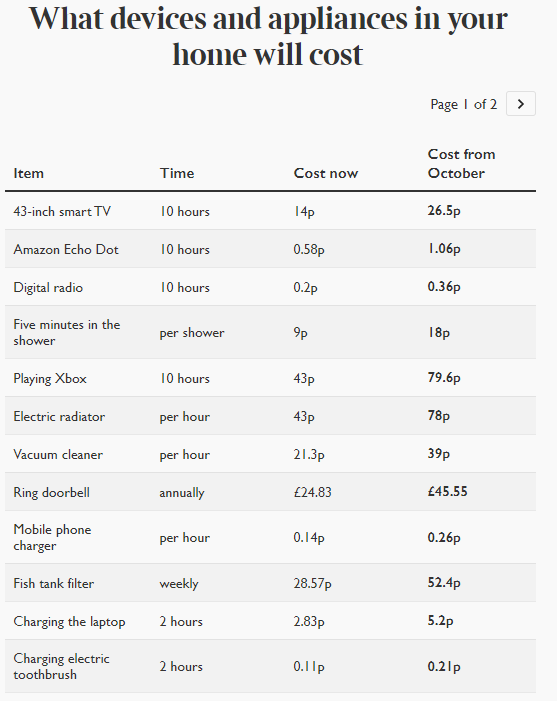
Task: Select the 43-inch smart TV row
Action: click(x=270, y=211)
